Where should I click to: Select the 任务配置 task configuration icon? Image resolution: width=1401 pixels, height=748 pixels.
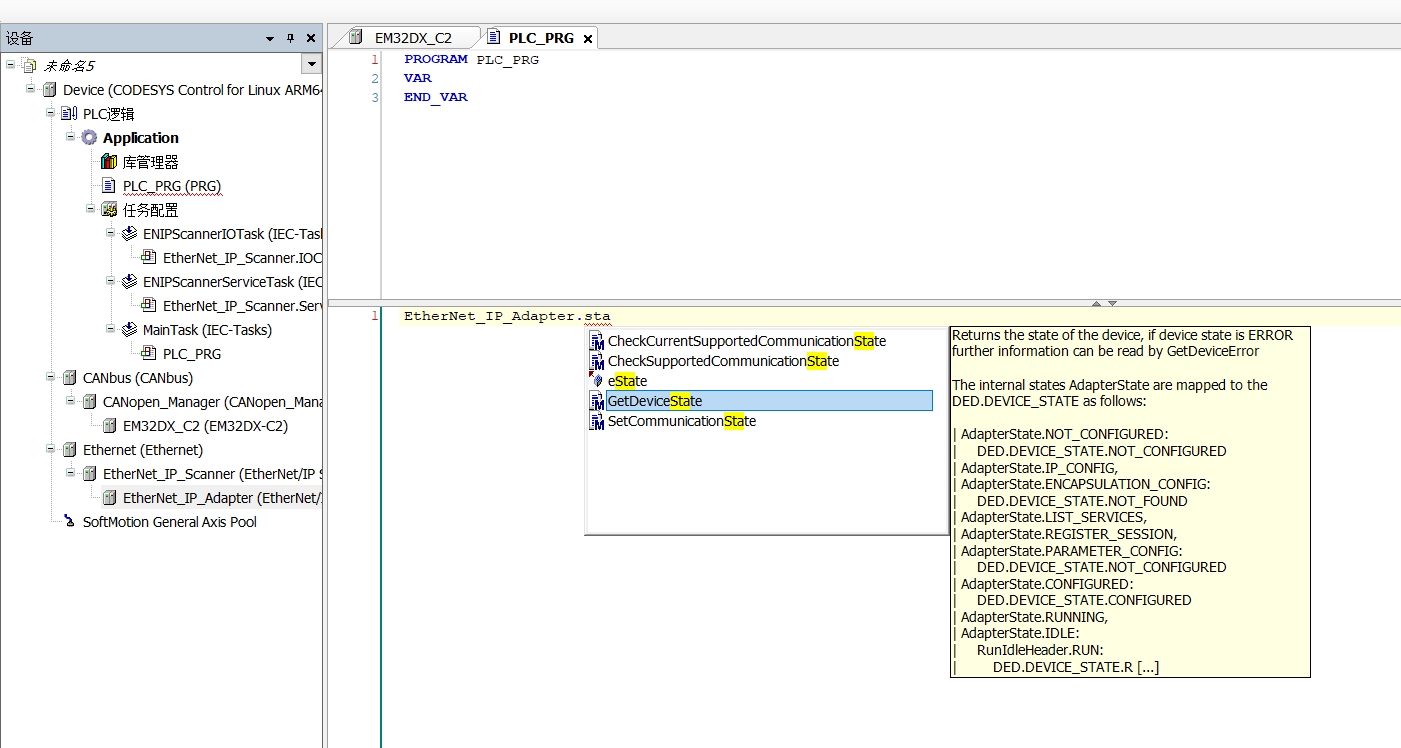pos(109,210)
